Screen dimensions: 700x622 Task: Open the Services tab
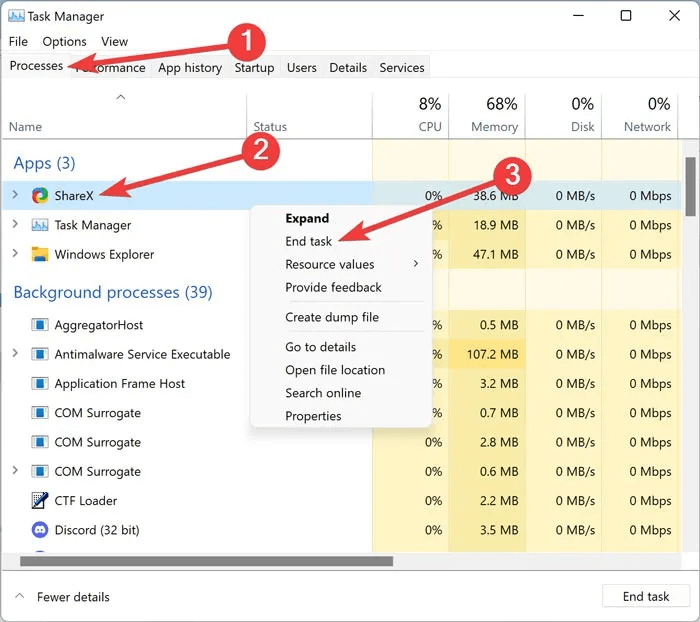(x=402, y=68)
